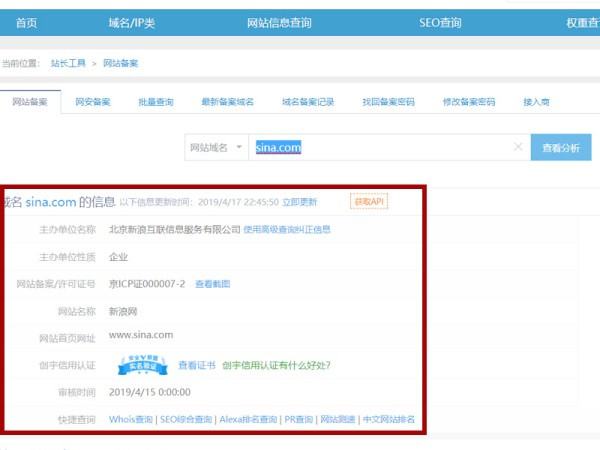Go to the 找回备案密码 tab

click(x=388, y=102)
